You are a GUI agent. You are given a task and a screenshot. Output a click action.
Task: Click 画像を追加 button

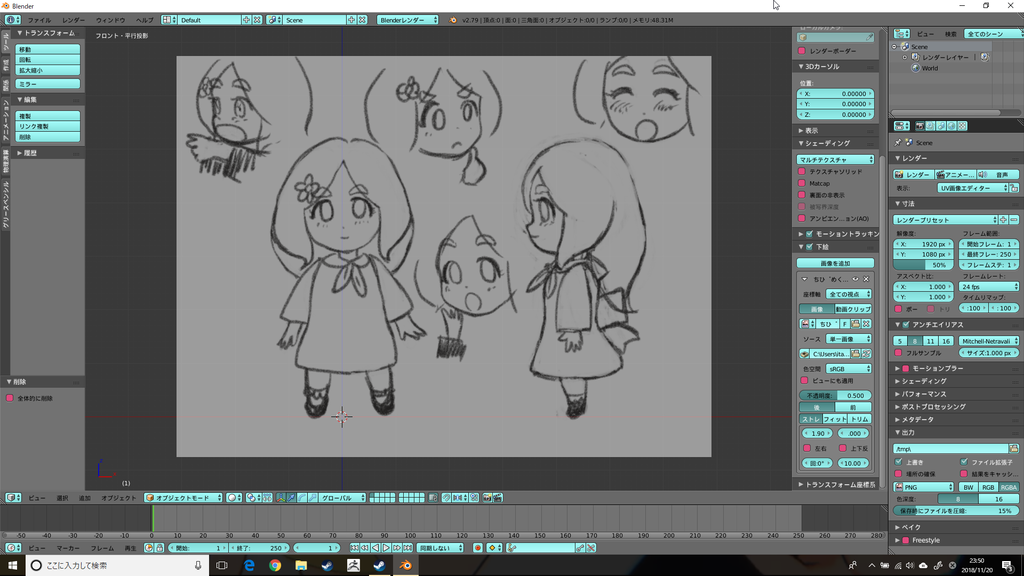click(835, 263)
